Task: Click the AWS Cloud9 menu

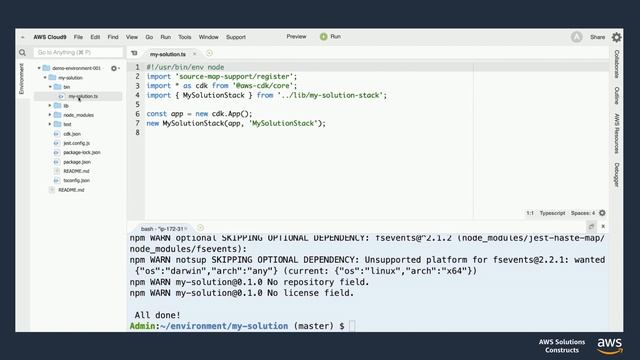Action: click(50, 37)
